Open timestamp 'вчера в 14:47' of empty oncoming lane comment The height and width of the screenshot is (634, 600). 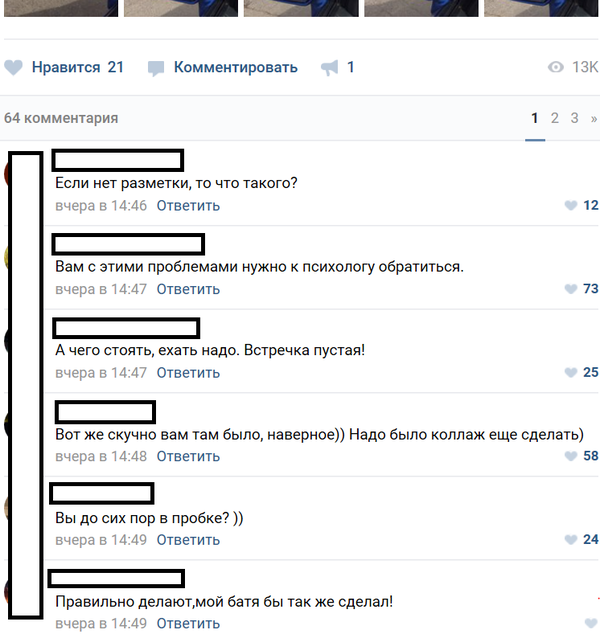point(101,372)
